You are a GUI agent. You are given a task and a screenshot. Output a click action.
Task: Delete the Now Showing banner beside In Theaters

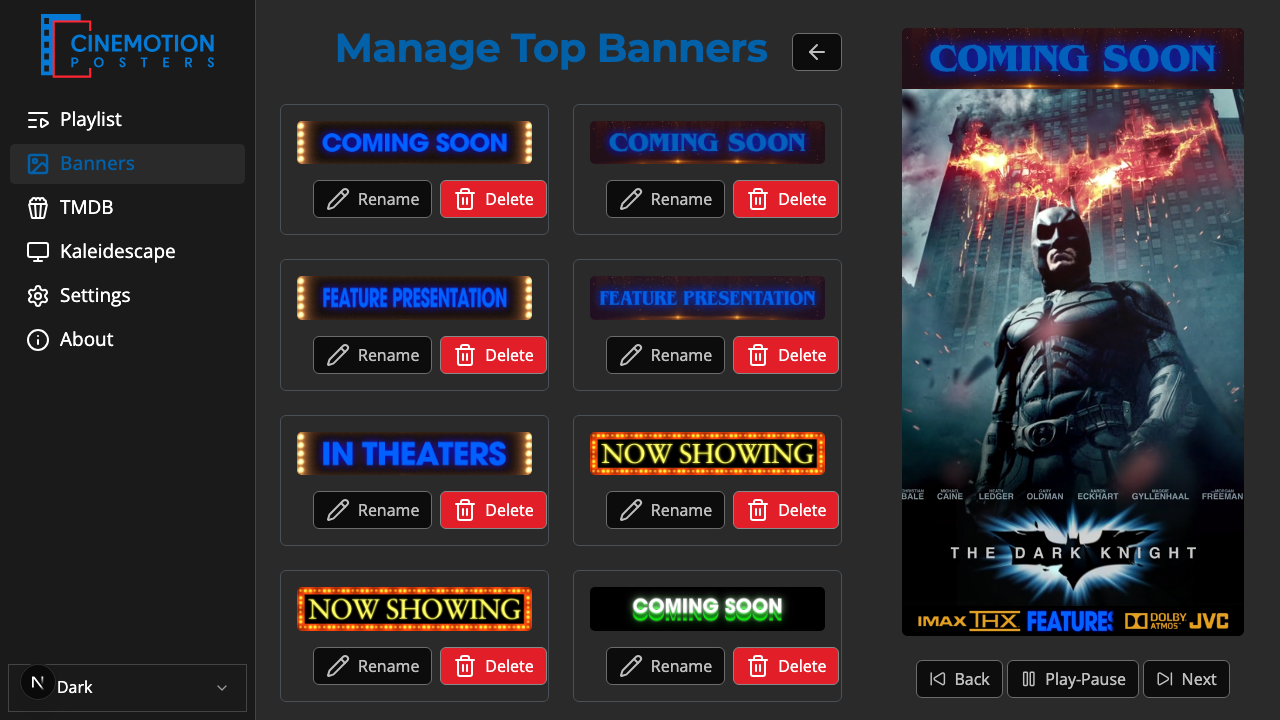click(786, 510)
